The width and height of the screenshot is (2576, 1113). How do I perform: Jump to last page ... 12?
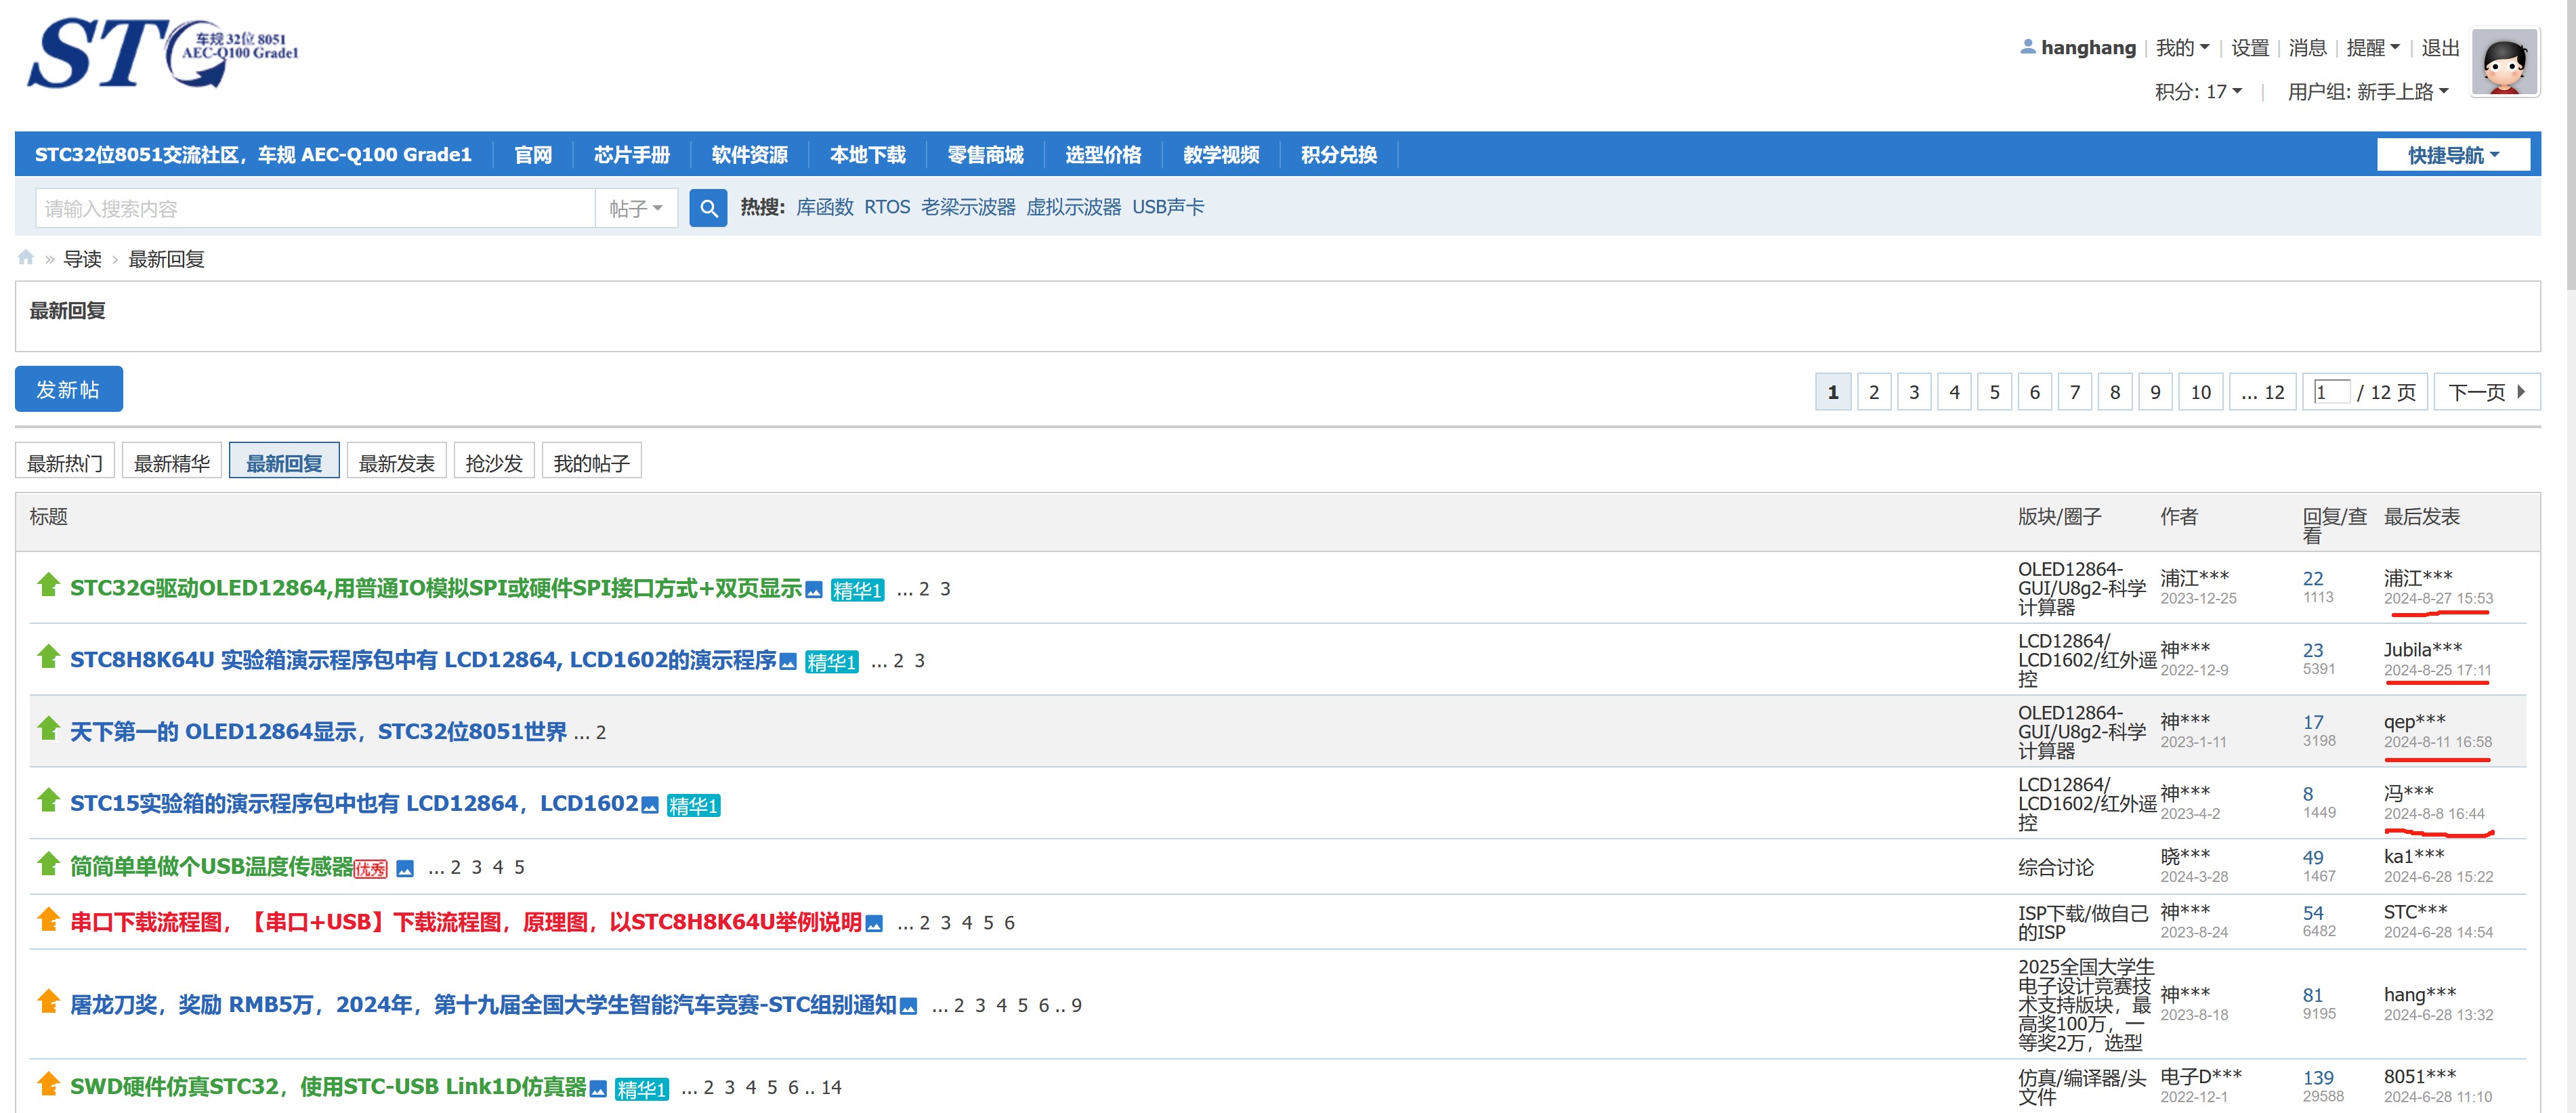2262,392
